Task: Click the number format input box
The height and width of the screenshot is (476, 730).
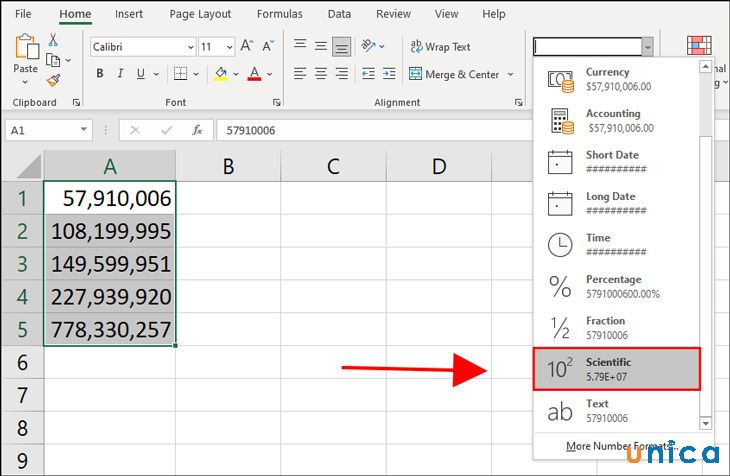Action: click(588, 47)
